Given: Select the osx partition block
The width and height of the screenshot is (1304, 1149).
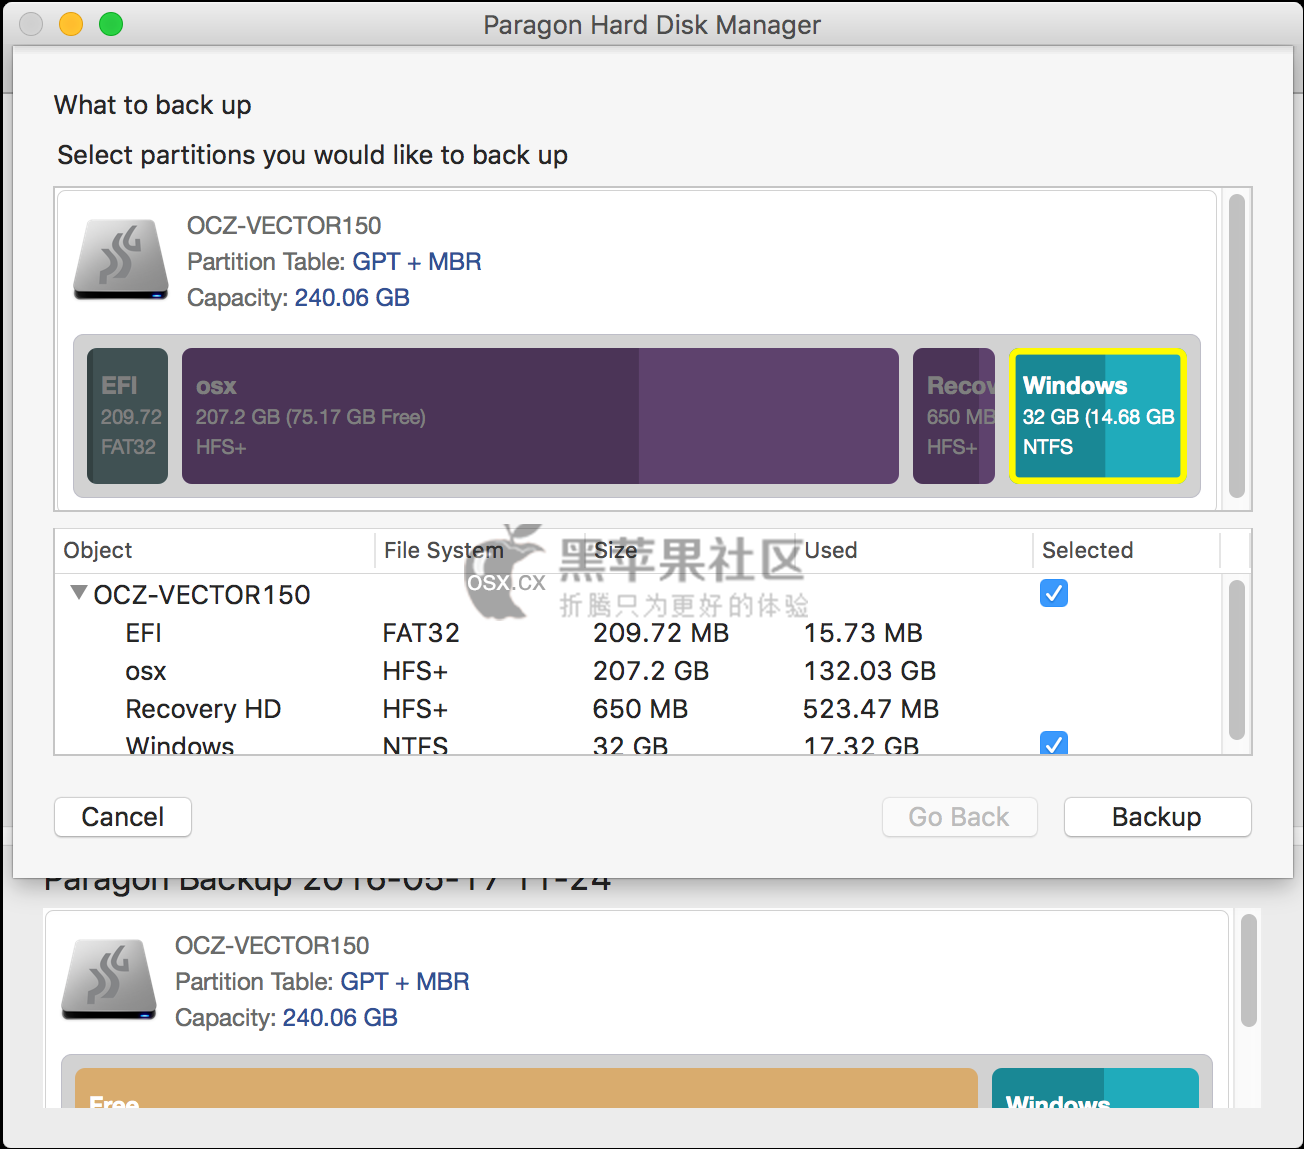Looking at the screenshot, I should (540, 416).
